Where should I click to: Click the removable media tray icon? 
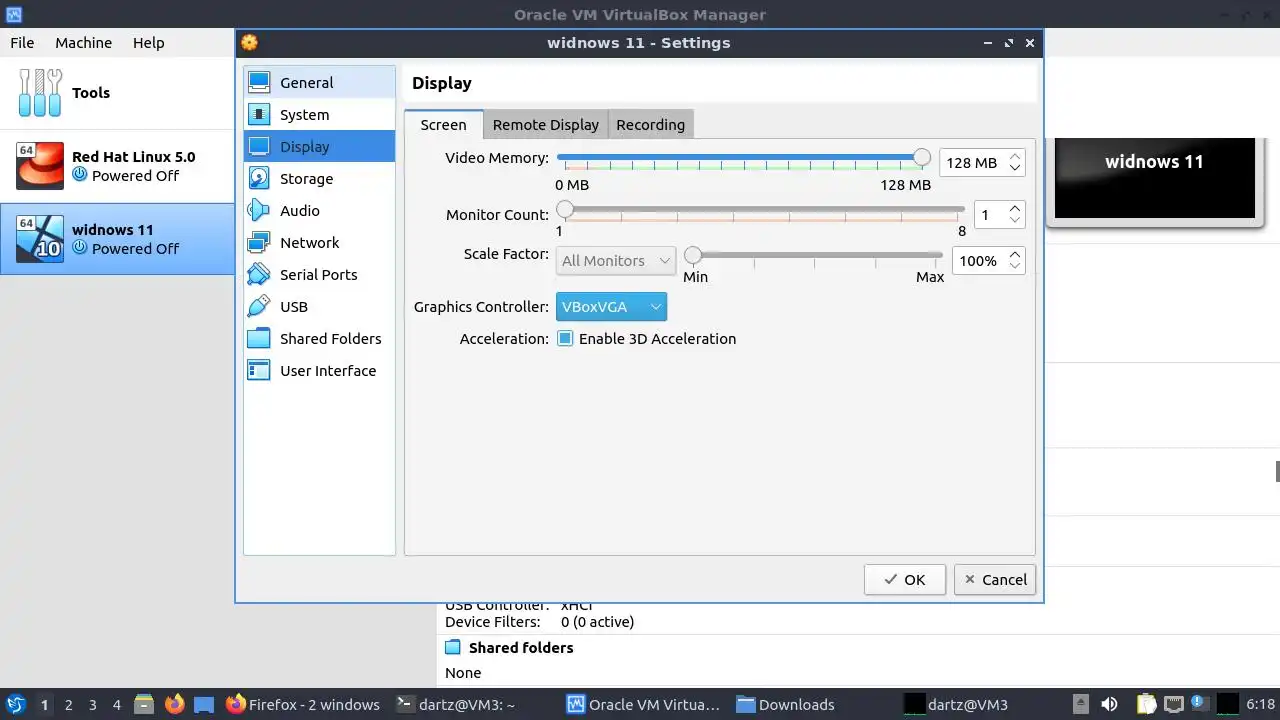click(x=1081, y=705)
